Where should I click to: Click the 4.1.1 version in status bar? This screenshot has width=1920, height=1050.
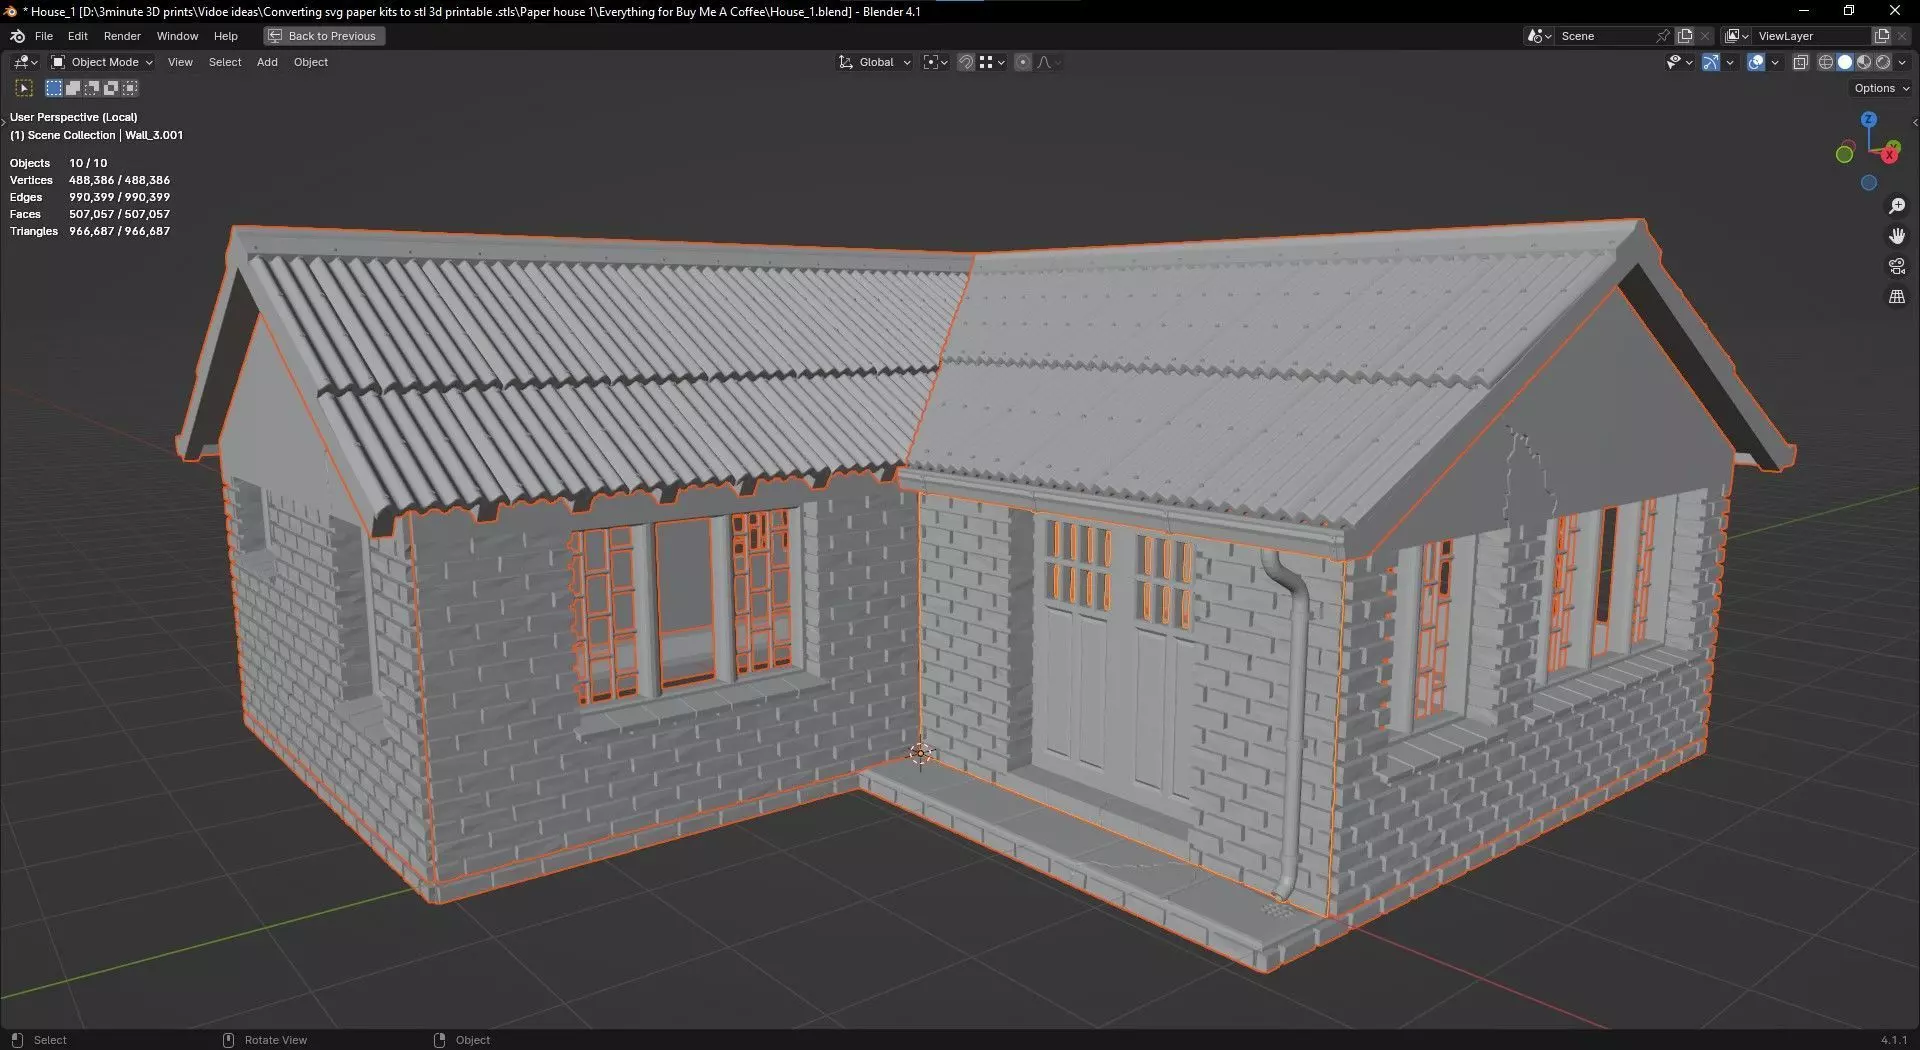coord(1894,1040)
